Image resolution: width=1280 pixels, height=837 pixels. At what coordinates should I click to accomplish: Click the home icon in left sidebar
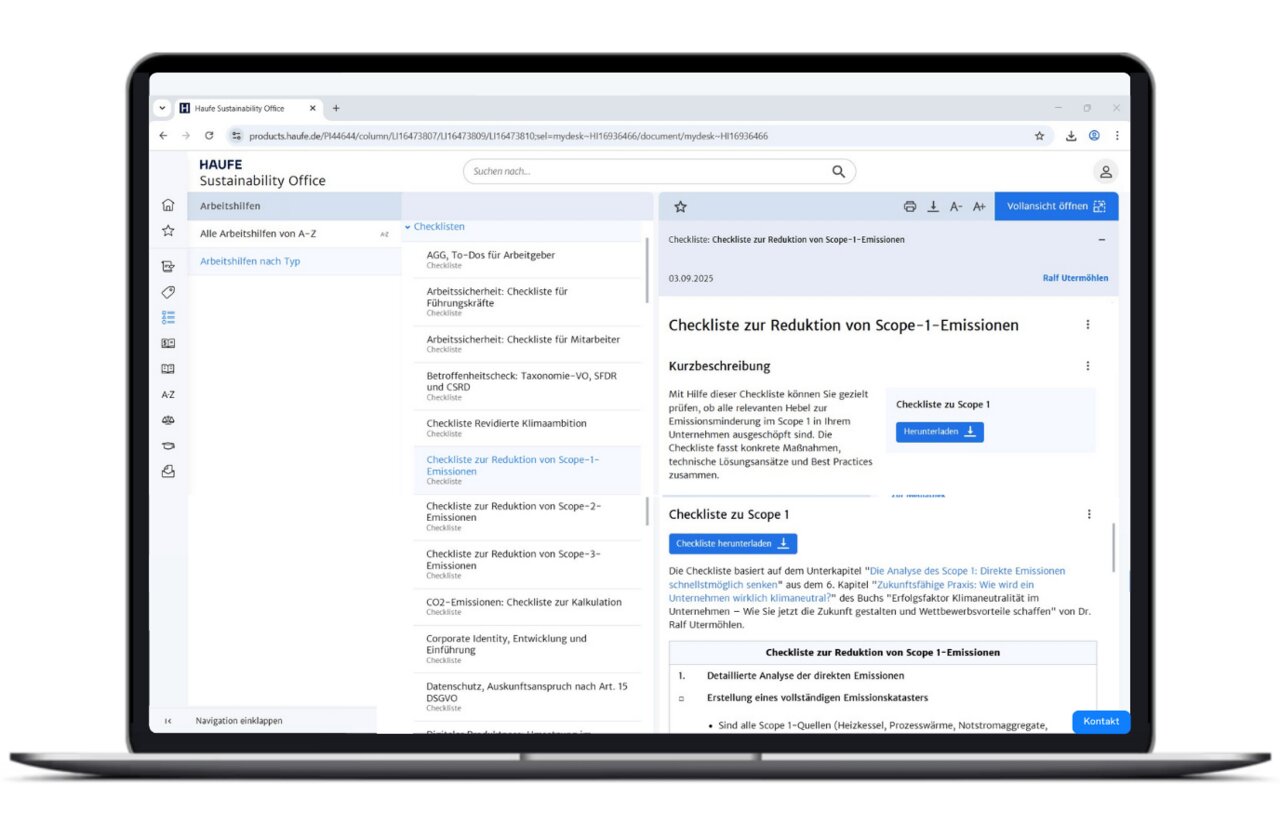tap(168, 205)
